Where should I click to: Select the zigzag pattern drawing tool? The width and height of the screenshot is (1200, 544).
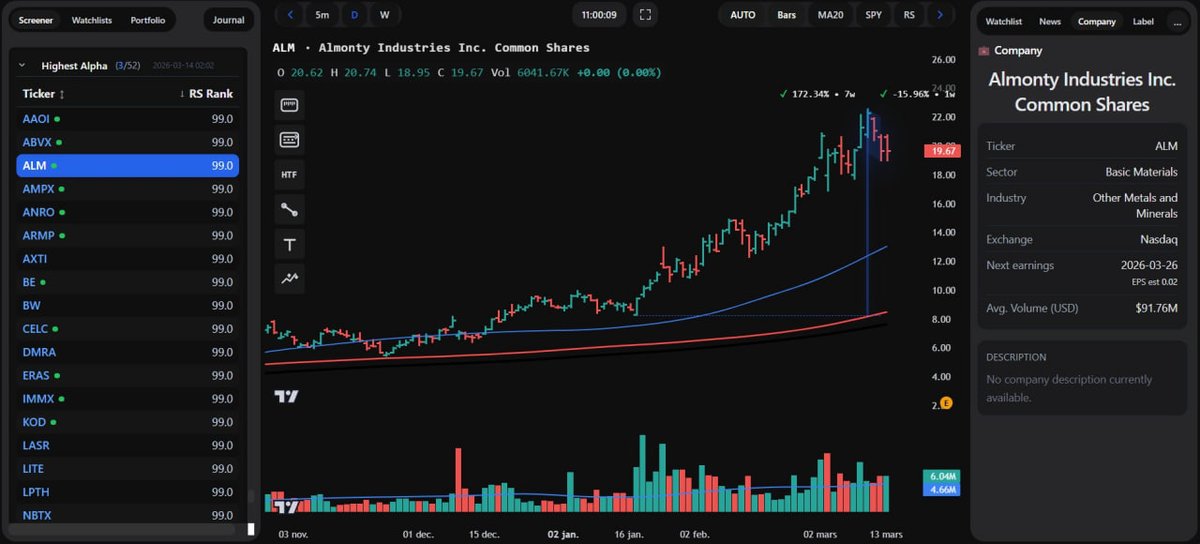point(290,279)
